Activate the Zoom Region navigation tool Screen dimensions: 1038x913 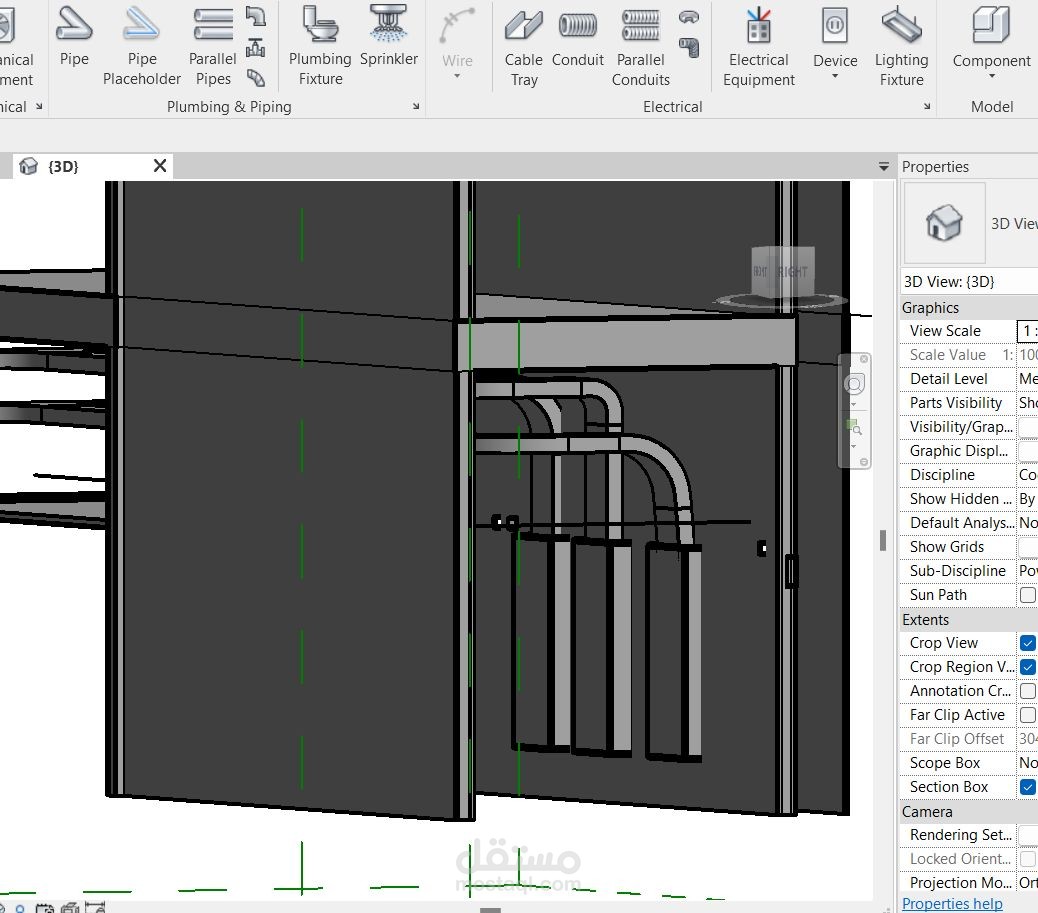pyautogui.click(x=854, y=428)
